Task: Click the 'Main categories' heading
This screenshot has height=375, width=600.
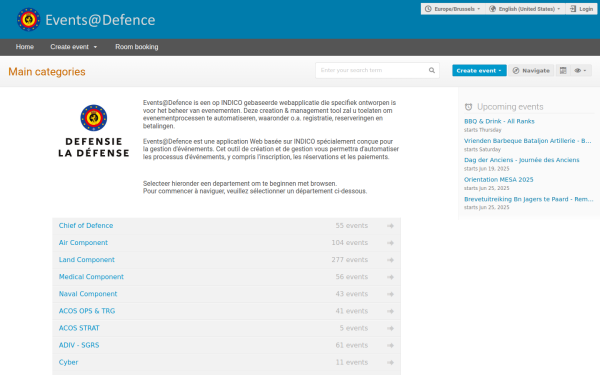Action: (47, 72)
